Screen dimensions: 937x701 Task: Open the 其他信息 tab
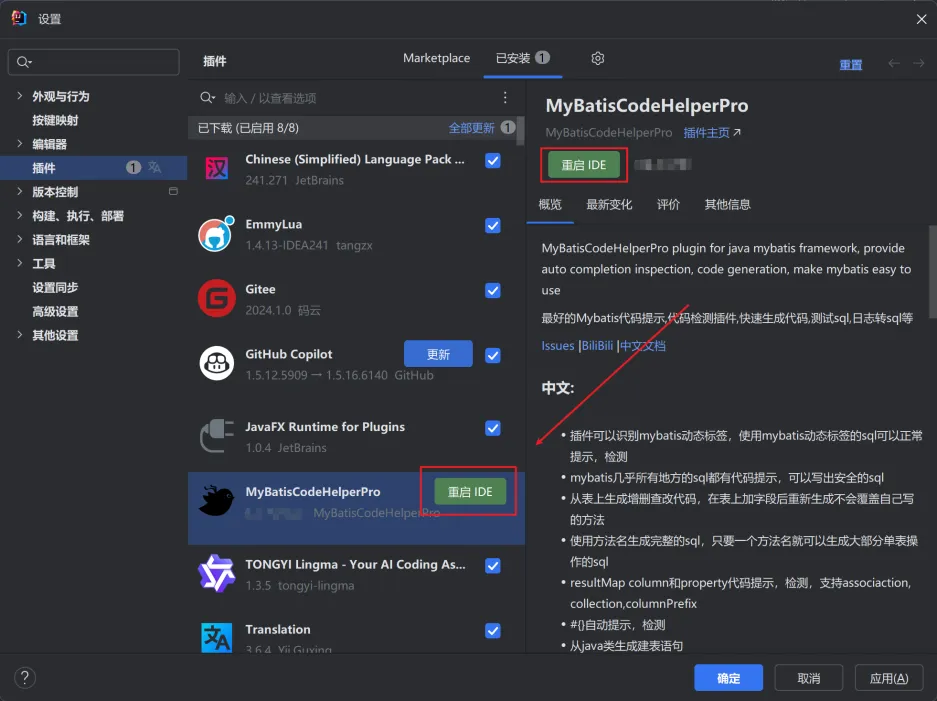pyautogui.click(x=727, y=204)
